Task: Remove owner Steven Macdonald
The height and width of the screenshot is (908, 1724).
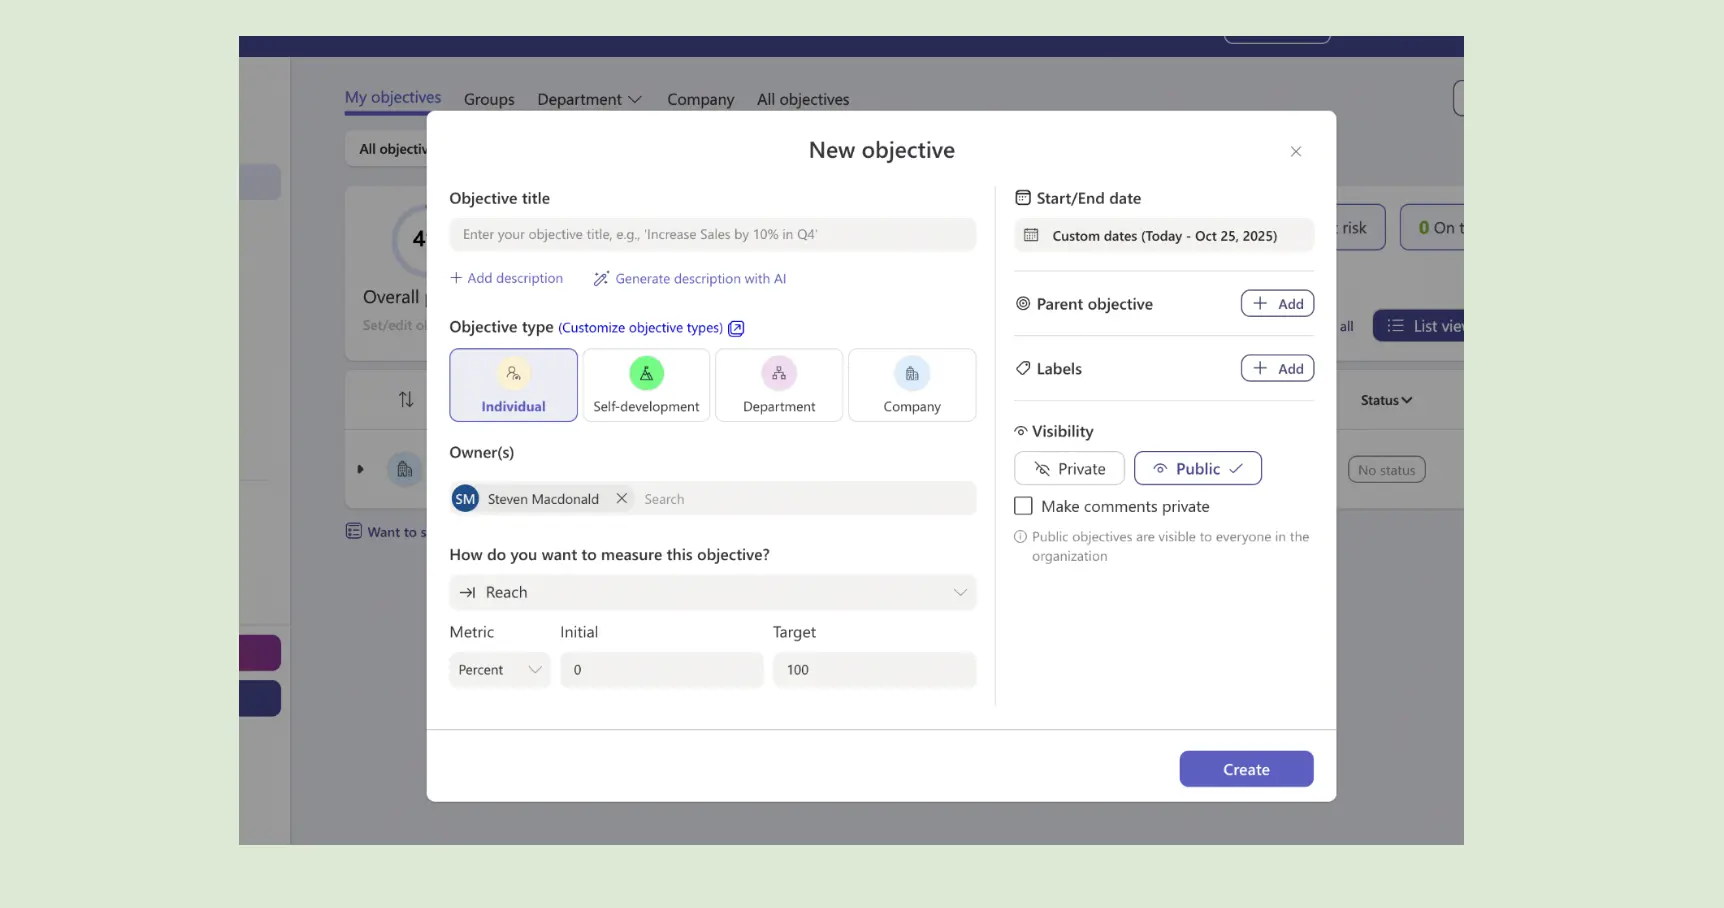Action: click(x=621, y=498)
